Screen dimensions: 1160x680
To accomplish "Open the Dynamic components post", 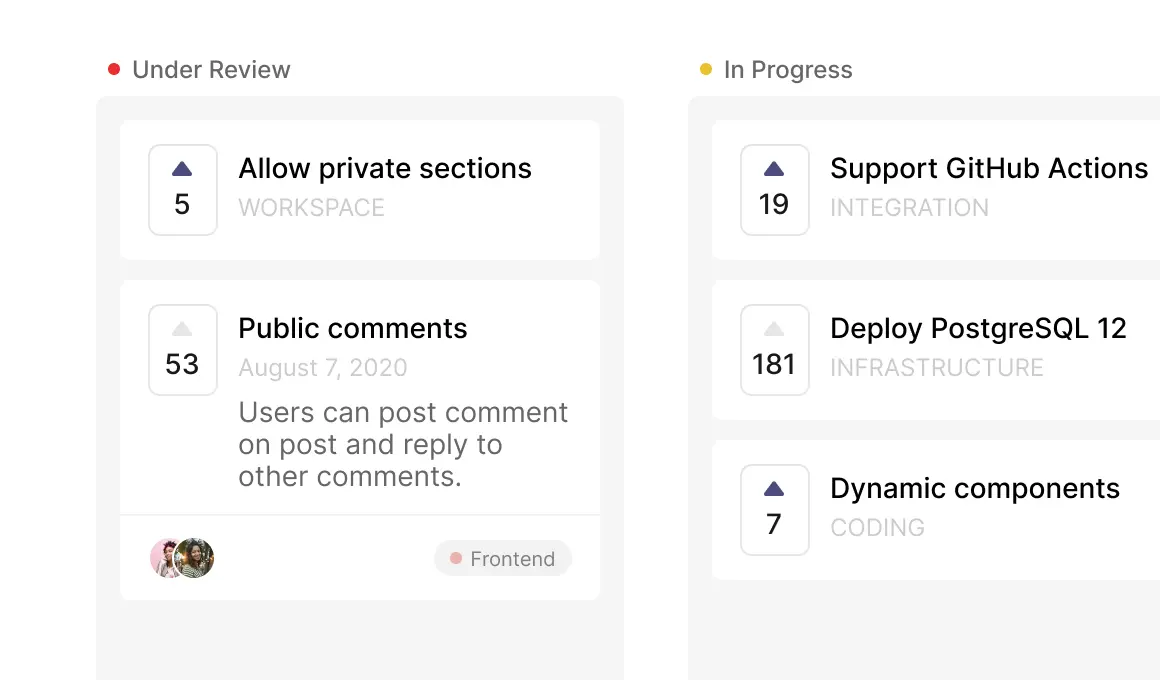I will (x=974, y=488).
